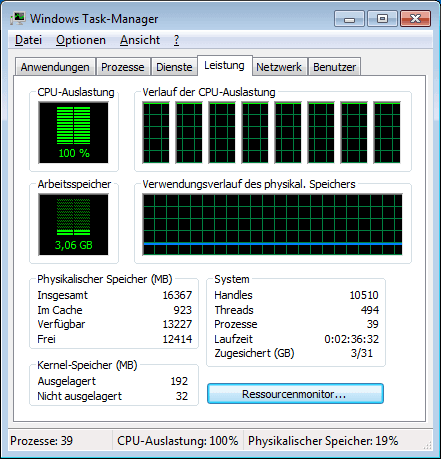This screenshot has height=459, width=441.
Task: Click the Frei value 12414
Action: coord(177,339)
